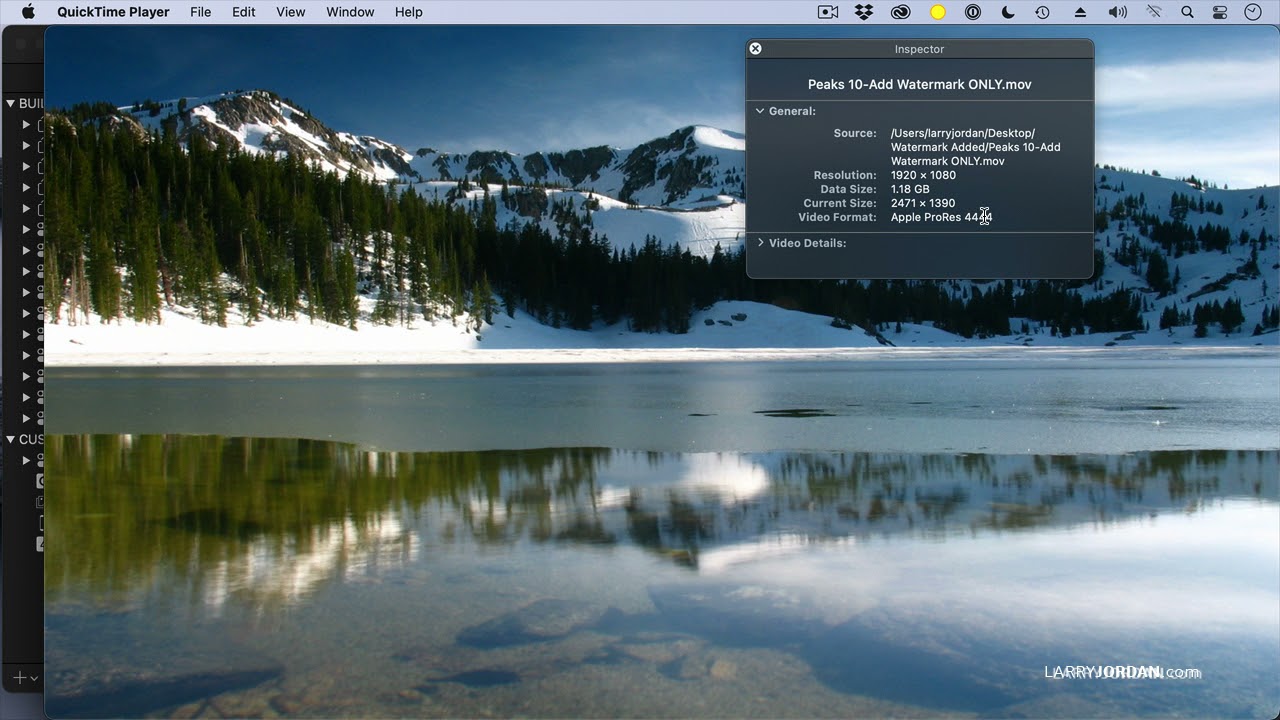
Task: Click the Video Format: label
Action: point(837,217)
